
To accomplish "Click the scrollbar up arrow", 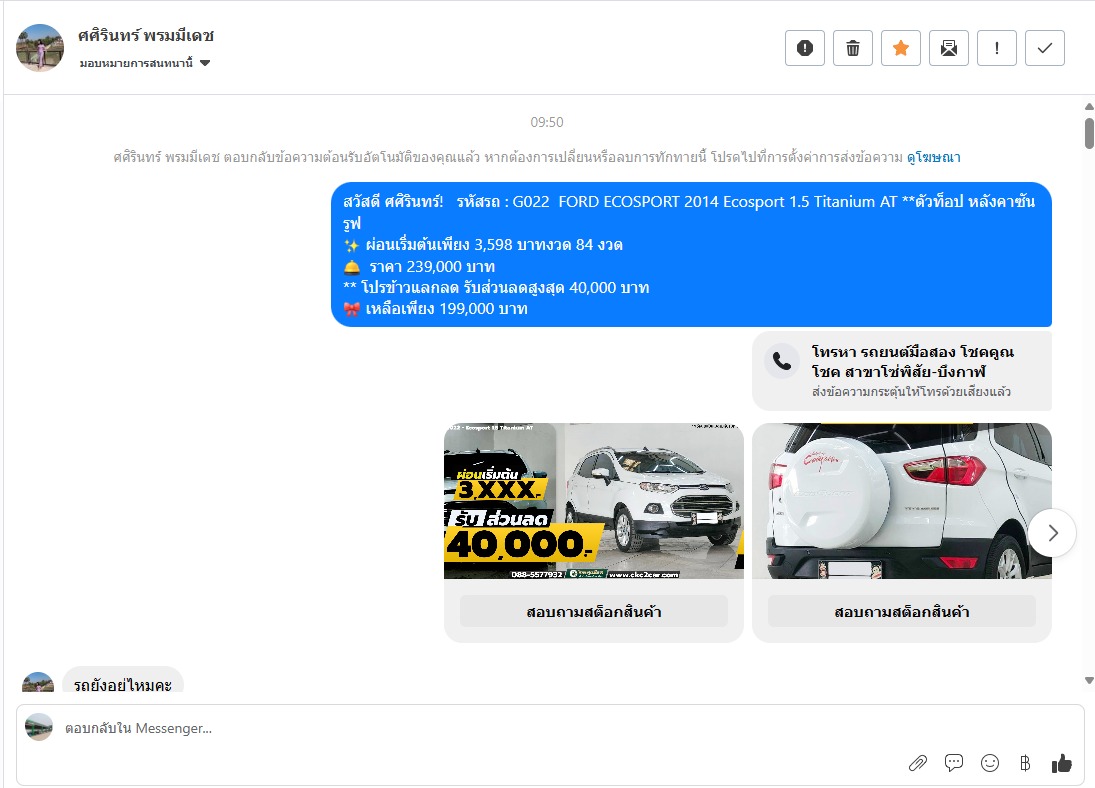I will (x=1089, y=107).
